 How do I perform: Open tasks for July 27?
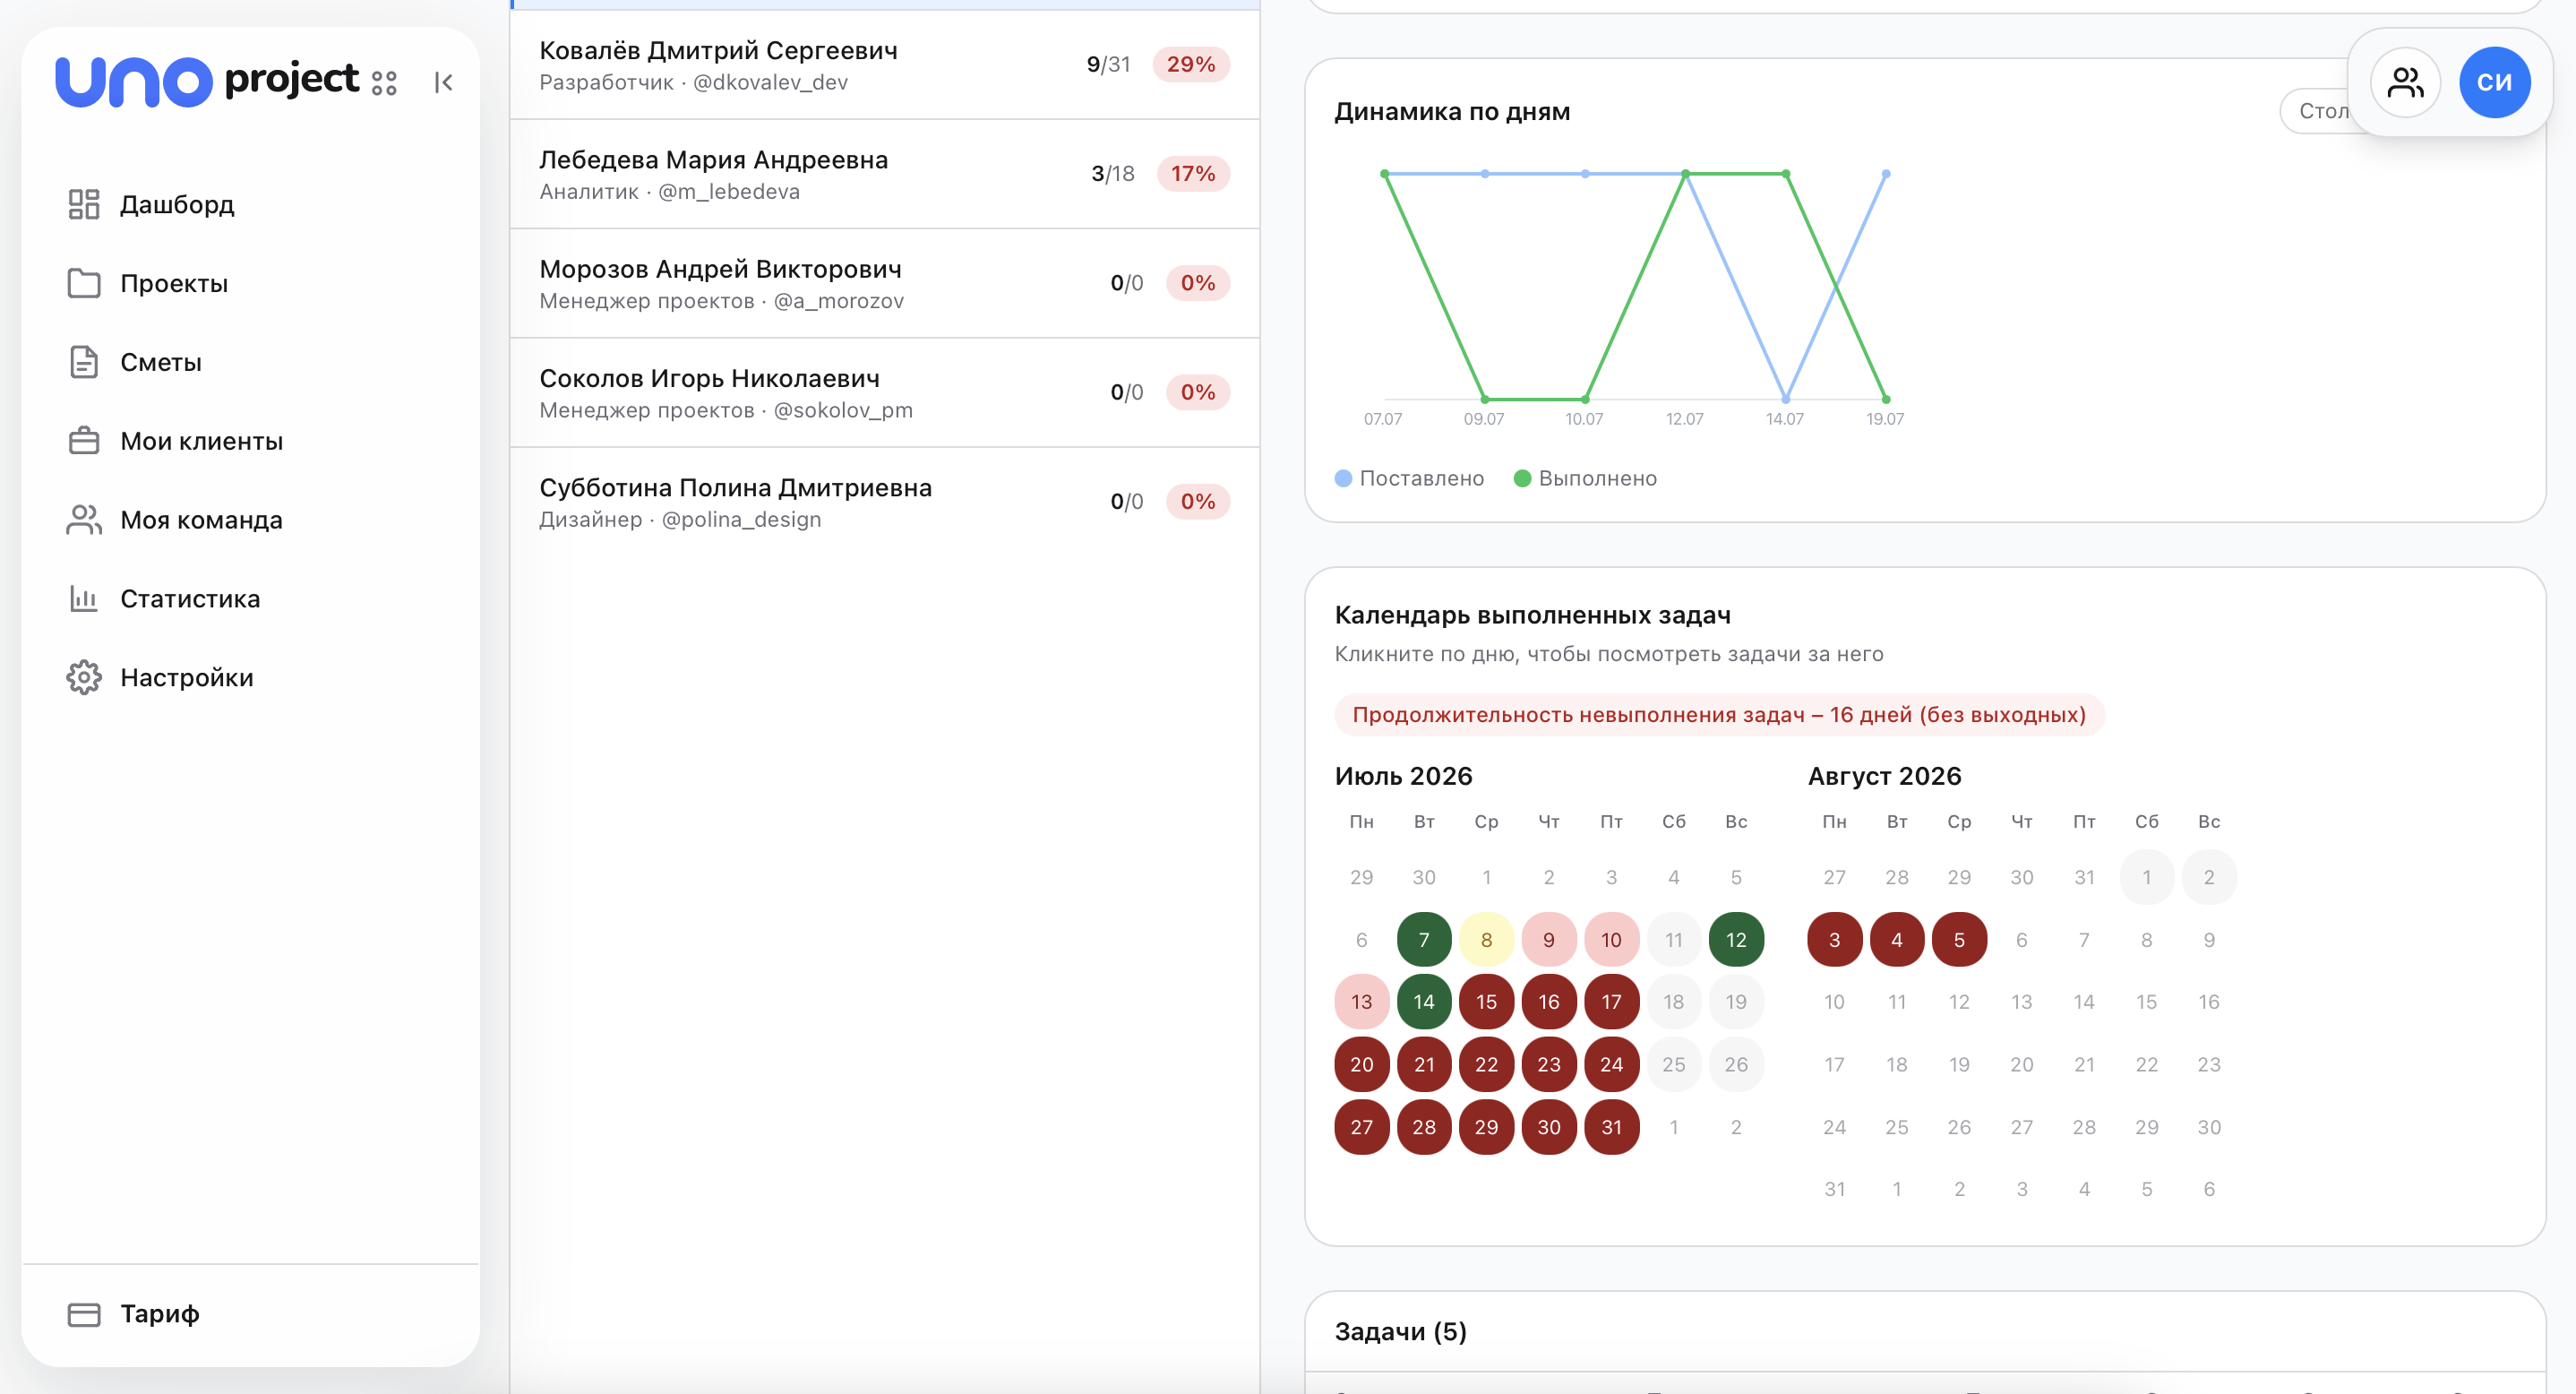pyautogui.click(x=1362, y=1127)
